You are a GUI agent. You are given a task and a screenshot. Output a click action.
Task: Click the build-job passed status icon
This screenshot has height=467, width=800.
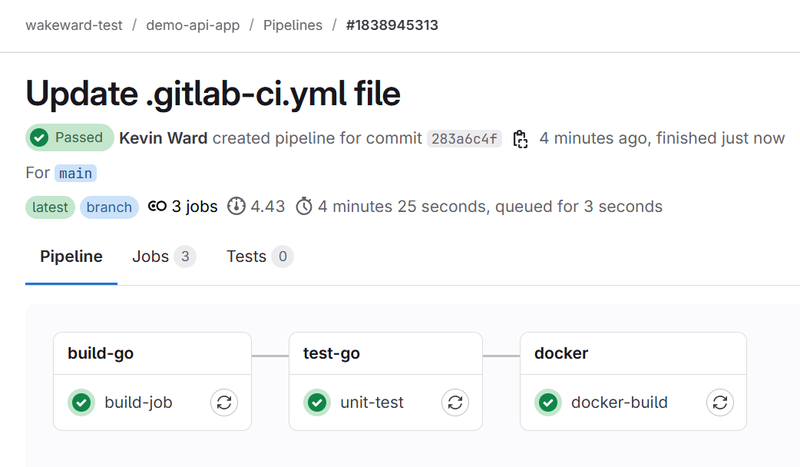pos(81,403)
